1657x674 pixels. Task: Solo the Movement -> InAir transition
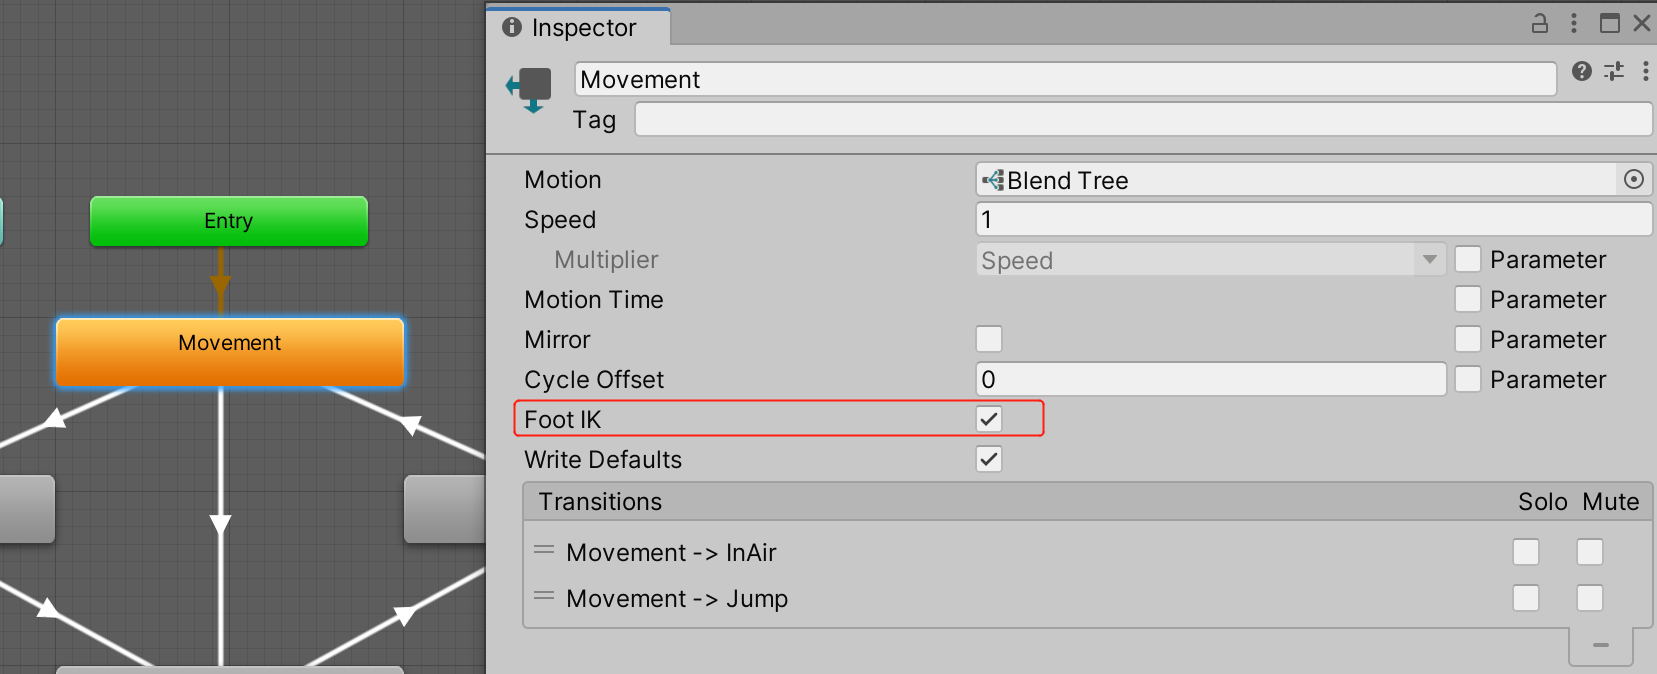pyautogui.click(x=1526, y=552)
